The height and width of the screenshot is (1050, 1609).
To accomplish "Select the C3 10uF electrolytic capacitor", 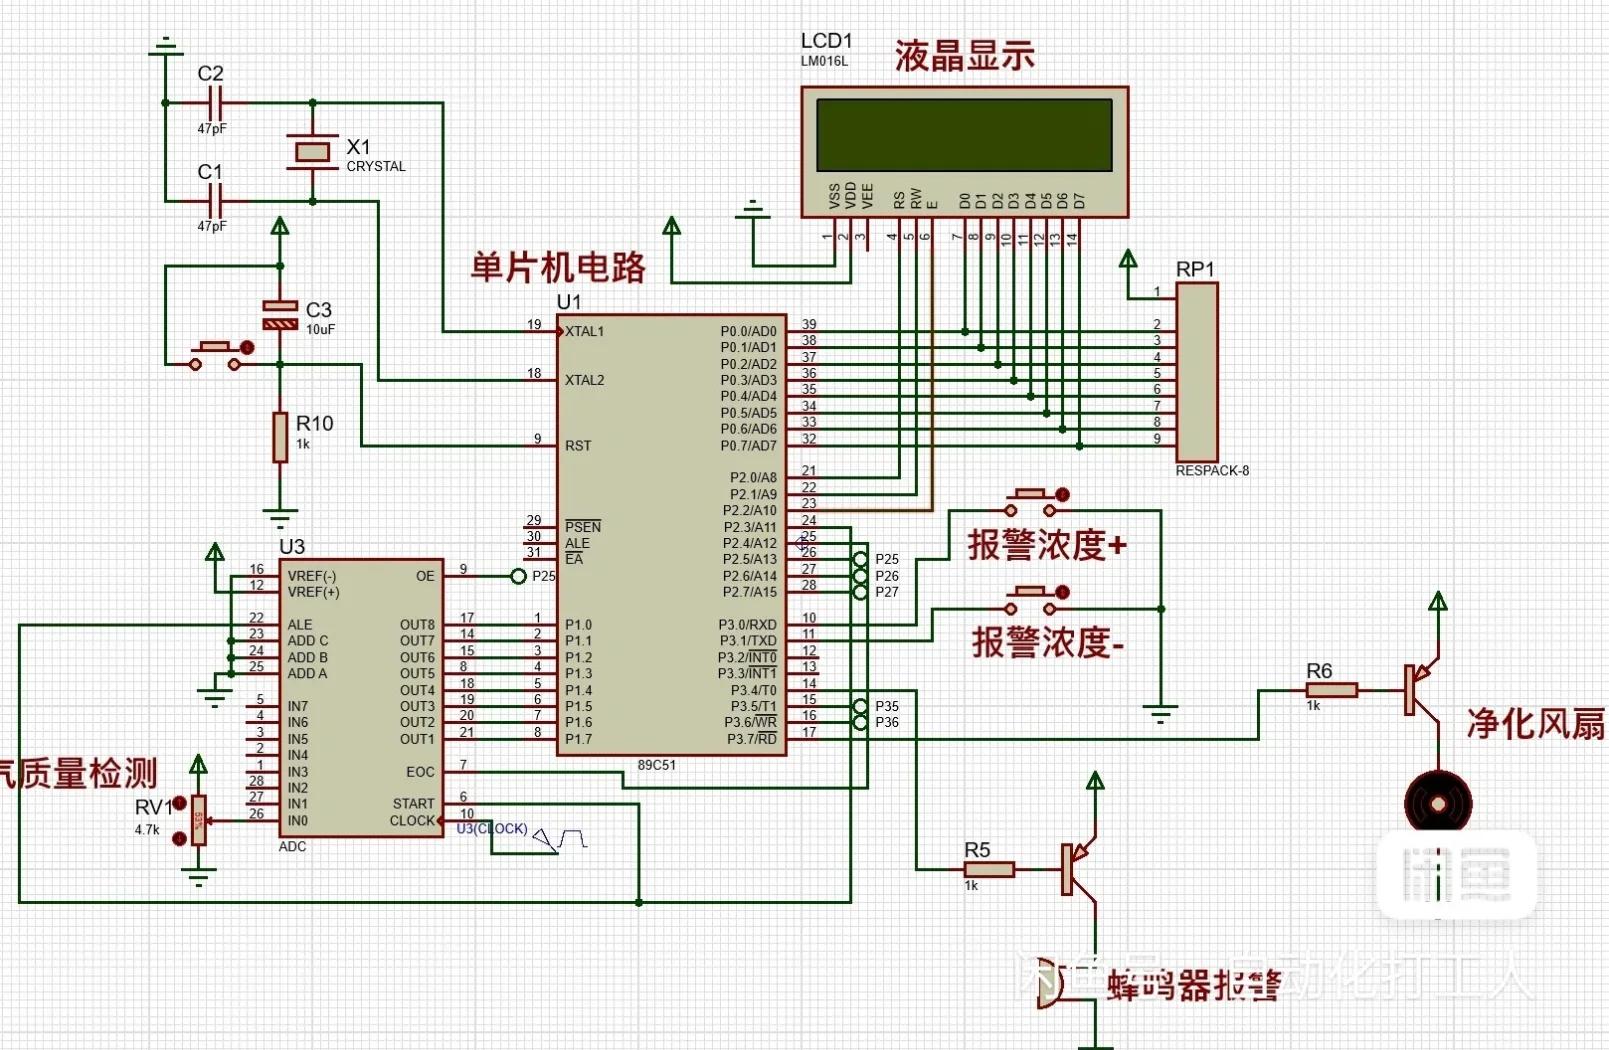I will click(280, 315).
